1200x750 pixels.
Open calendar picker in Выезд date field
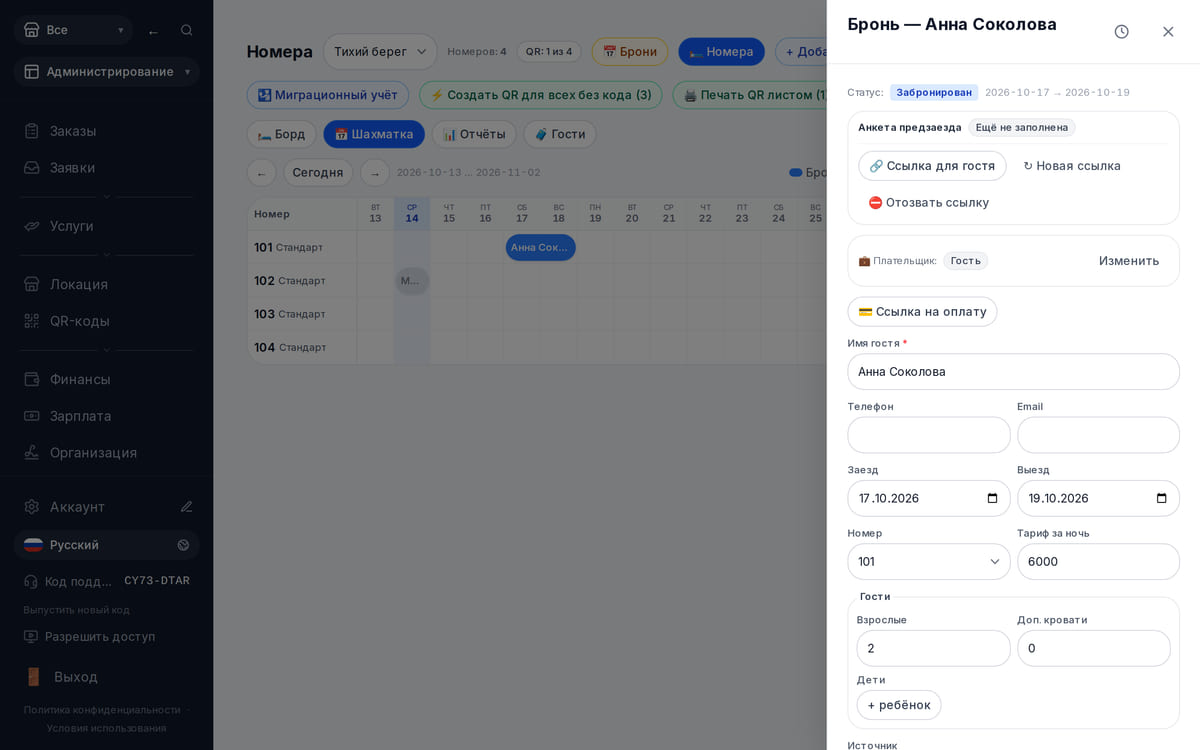point(1161,498)
